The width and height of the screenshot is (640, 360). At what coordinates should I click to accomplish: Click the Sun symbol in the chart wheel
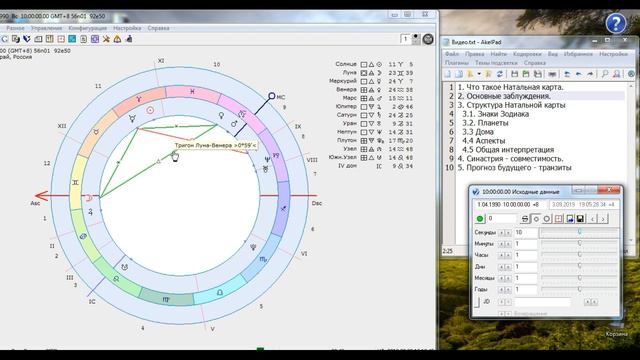[x=150, y=110]
